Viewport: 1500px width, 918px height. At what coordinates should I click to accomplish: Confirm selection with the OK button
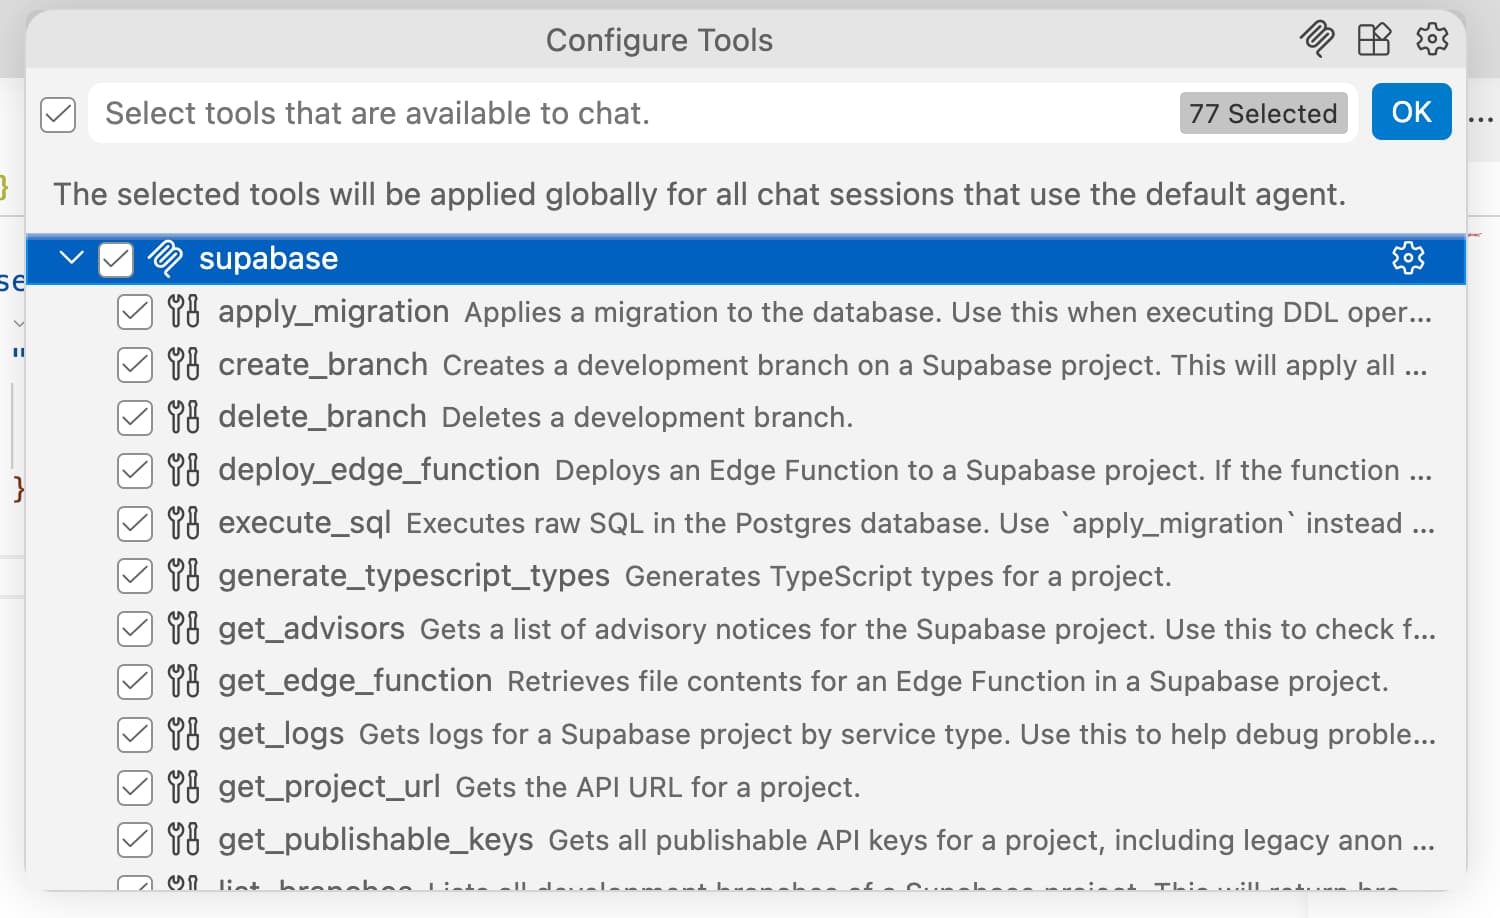point(1411,112)
